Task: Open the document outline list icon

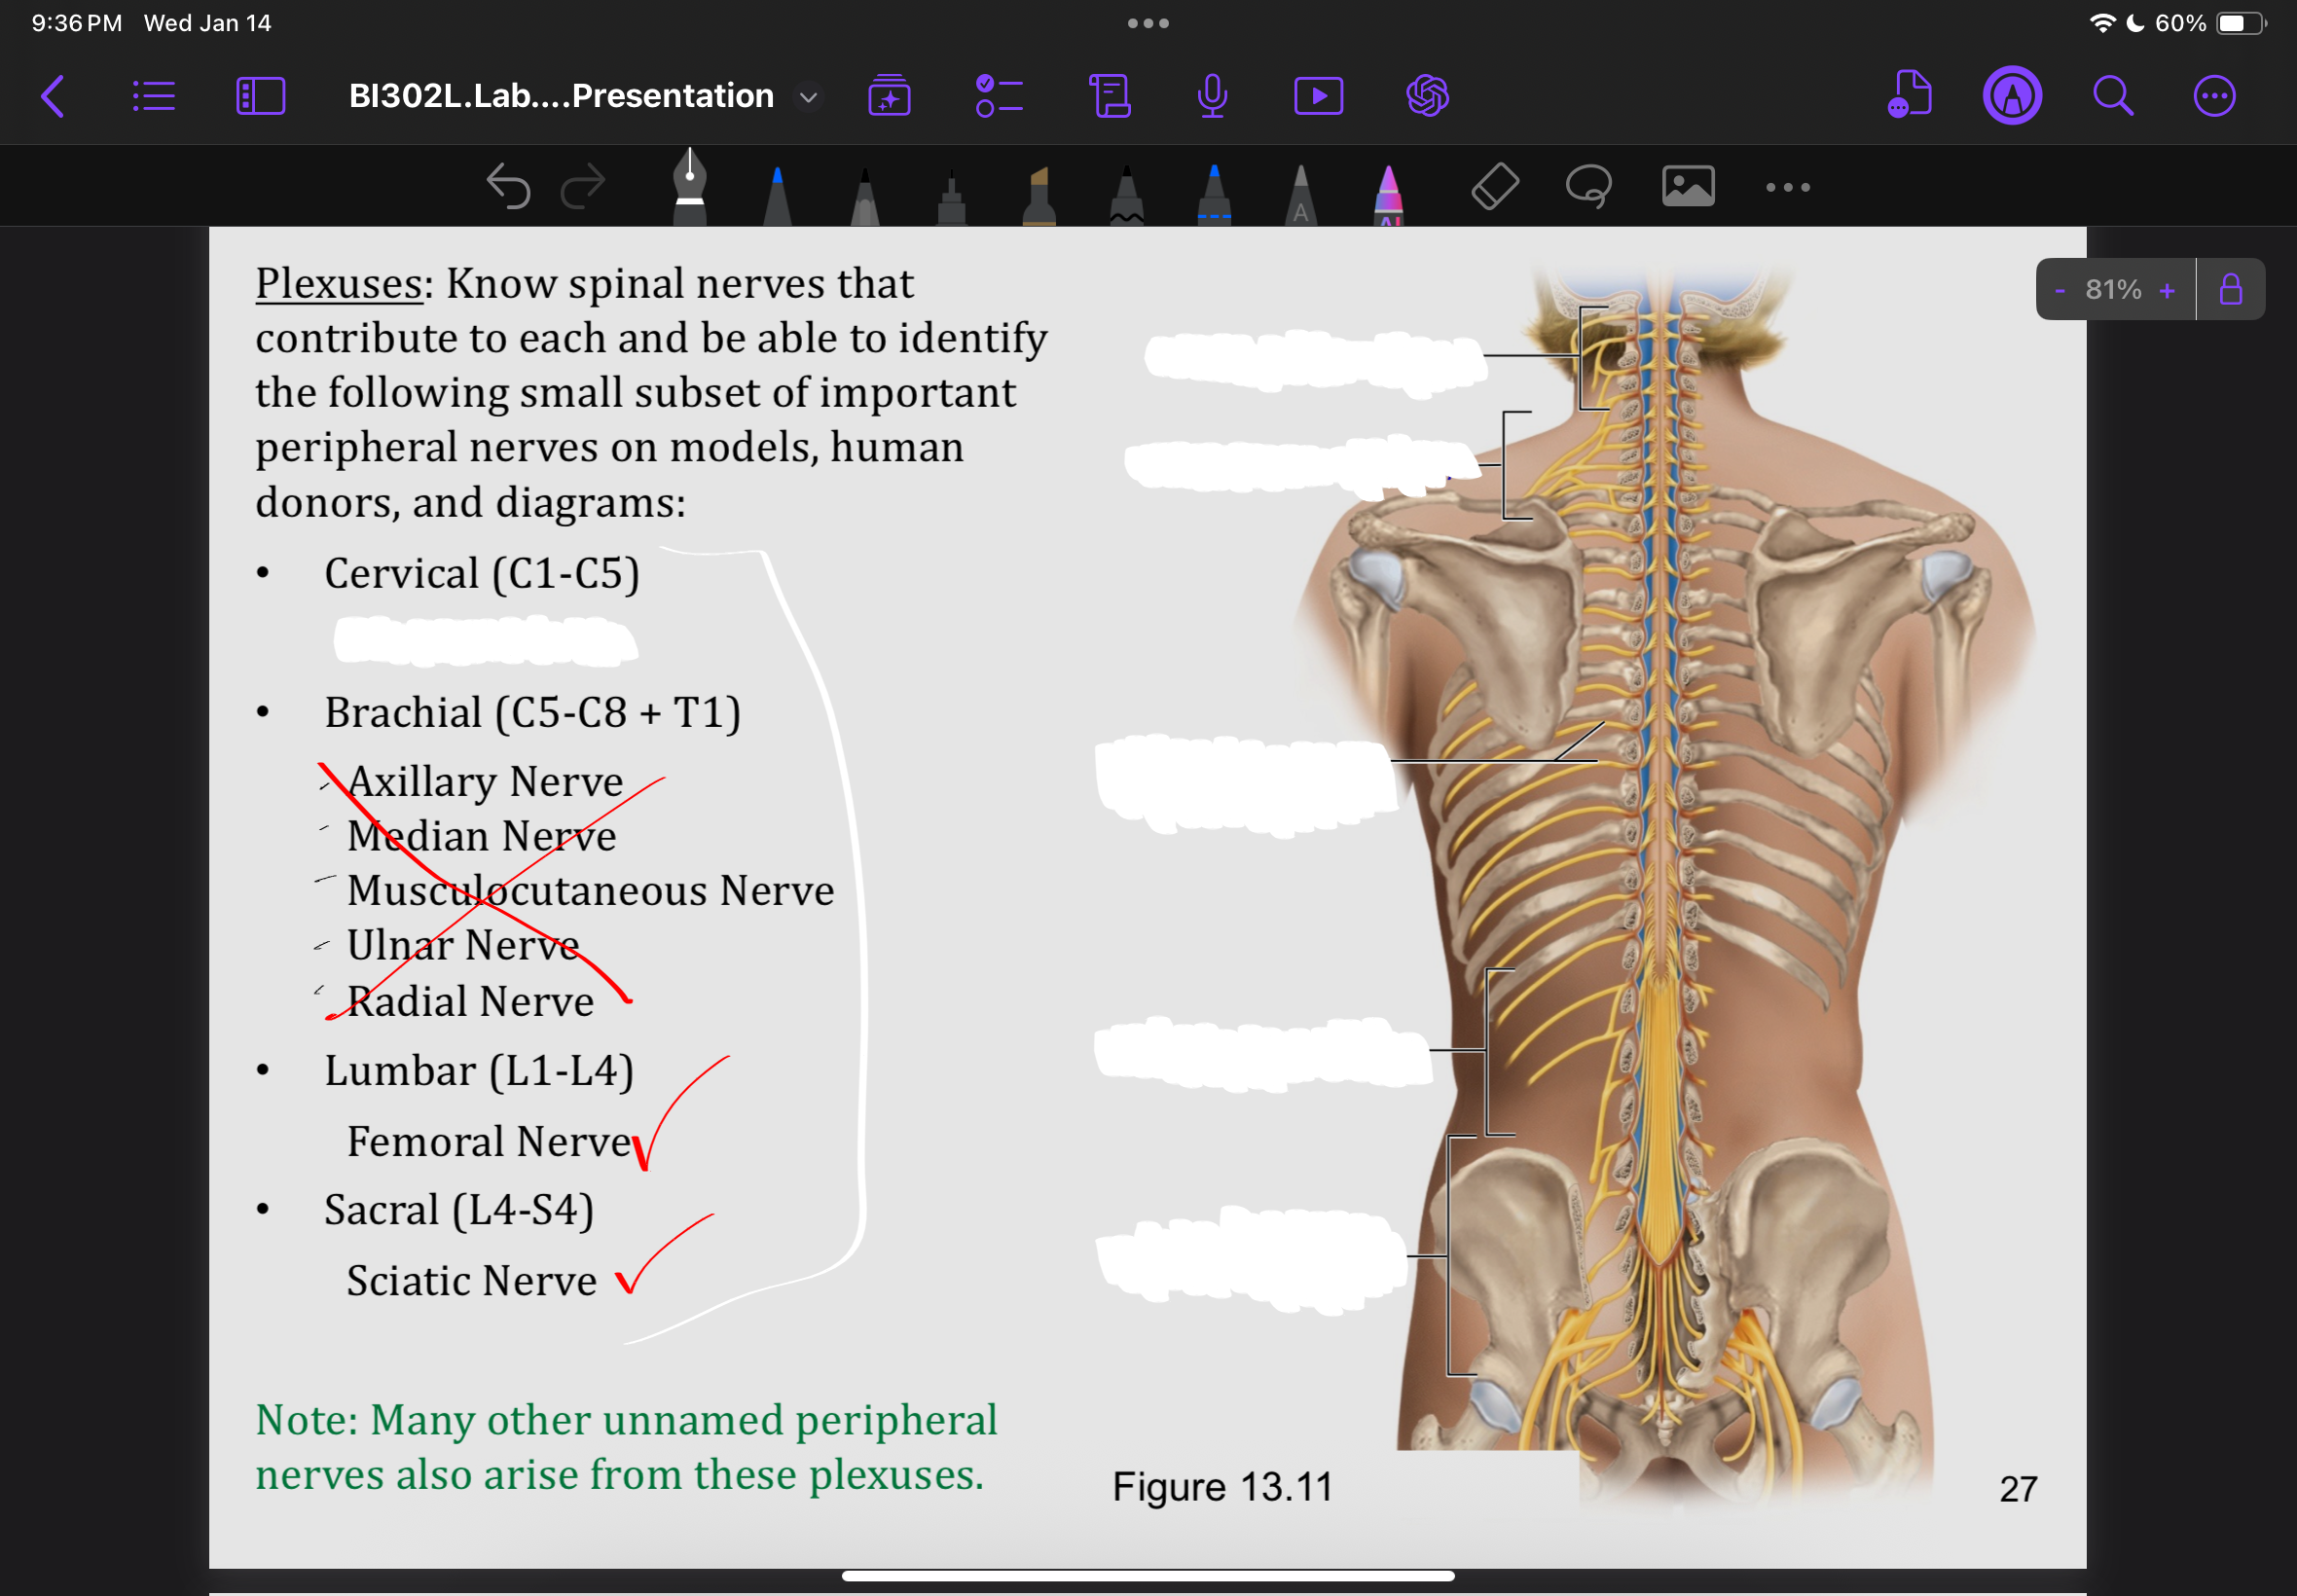Action: [154, 96]
